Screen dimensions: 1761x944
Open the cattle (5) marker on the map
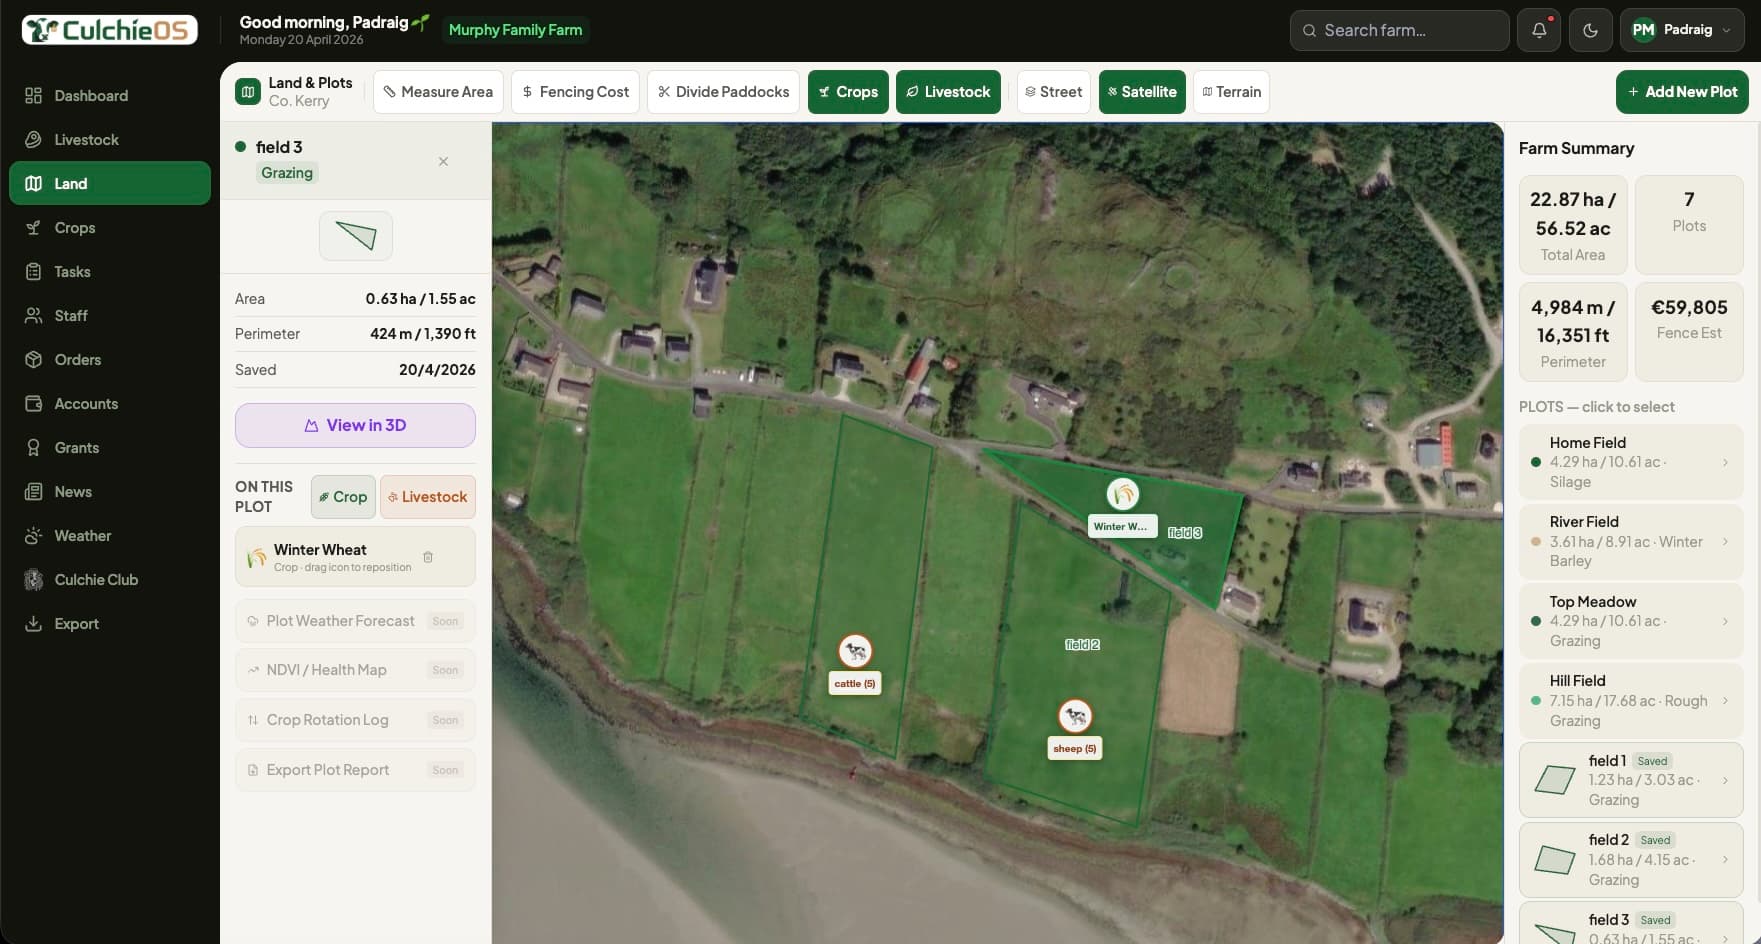pos(855,651)
